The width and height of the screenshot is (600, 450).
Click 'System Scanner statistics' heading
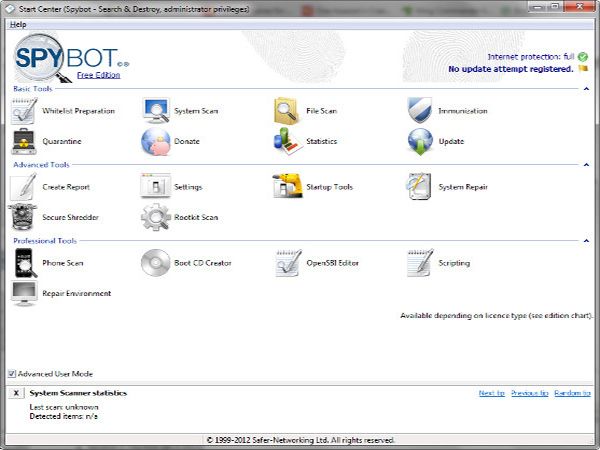point(78,393)
